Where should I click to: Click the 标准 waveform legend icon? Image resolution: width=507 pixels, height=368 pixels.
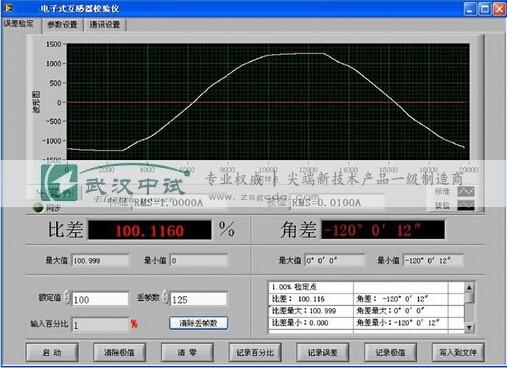click(466, 191)
